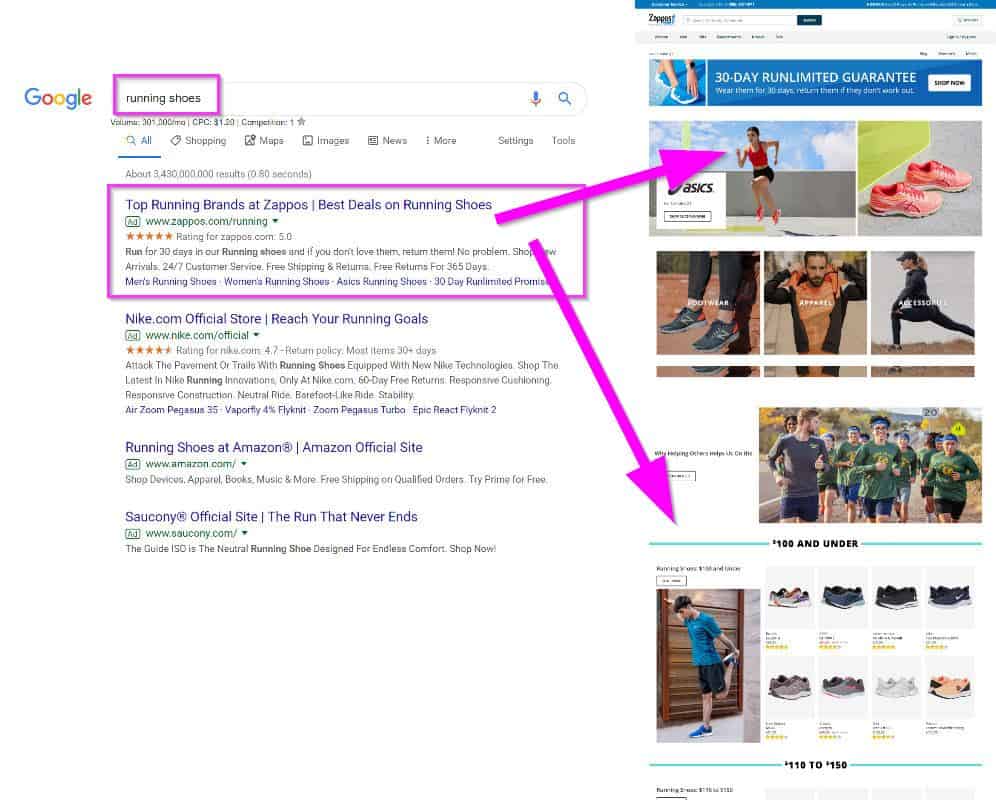Click the Zappos site search field

tap(739, 20)
